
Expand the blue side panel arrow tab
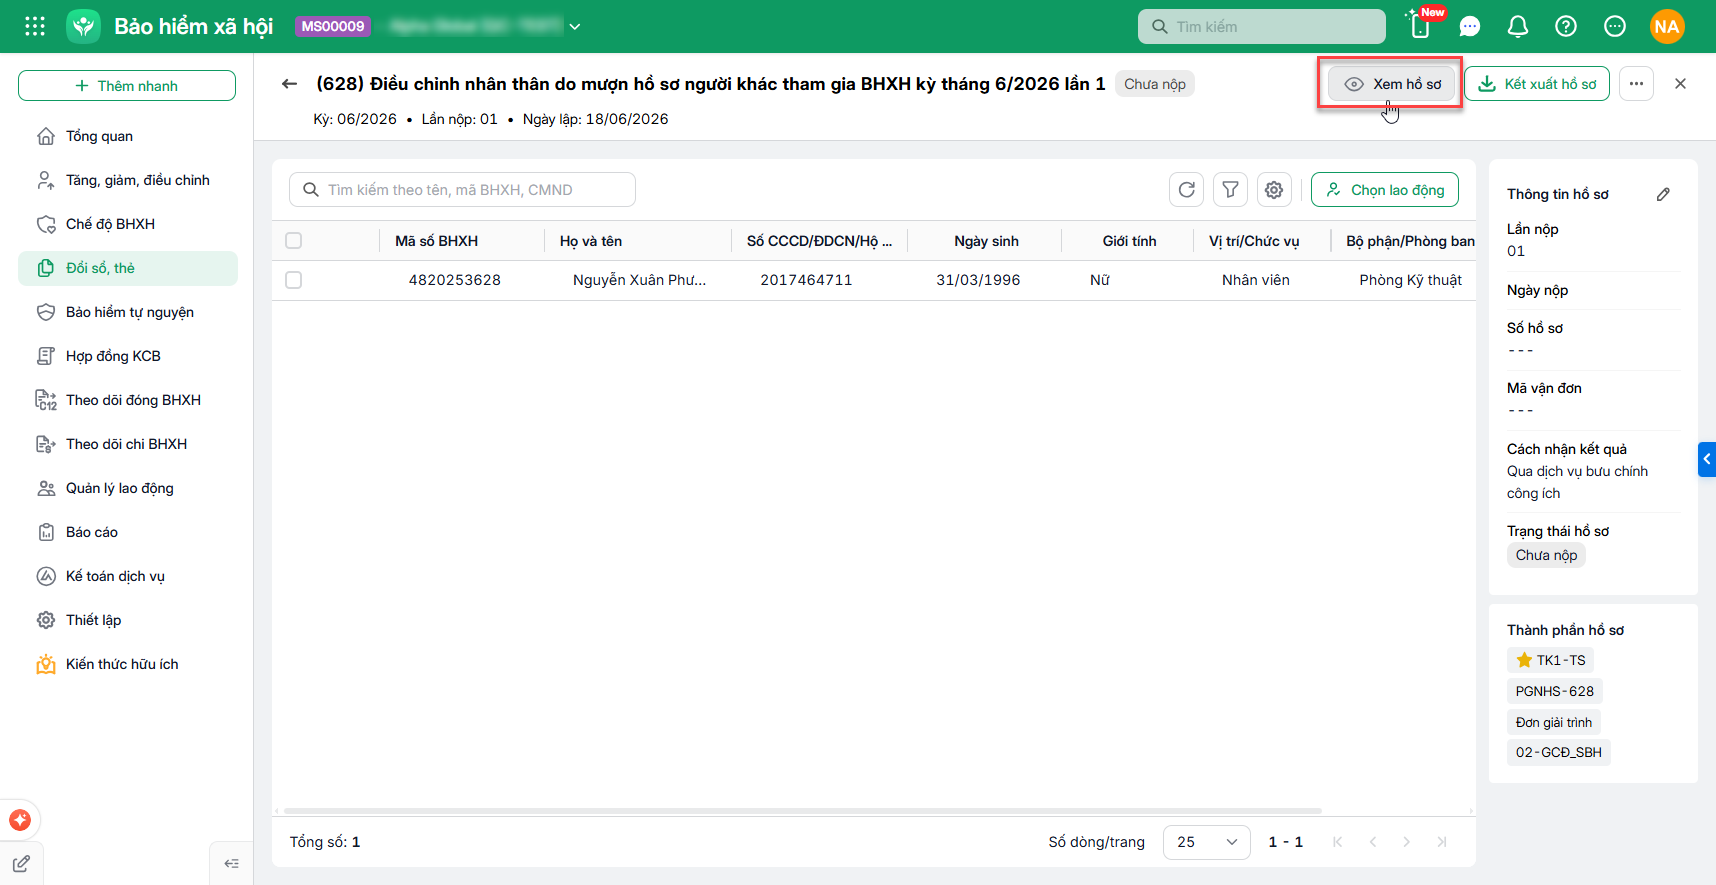coord(1707,459)
